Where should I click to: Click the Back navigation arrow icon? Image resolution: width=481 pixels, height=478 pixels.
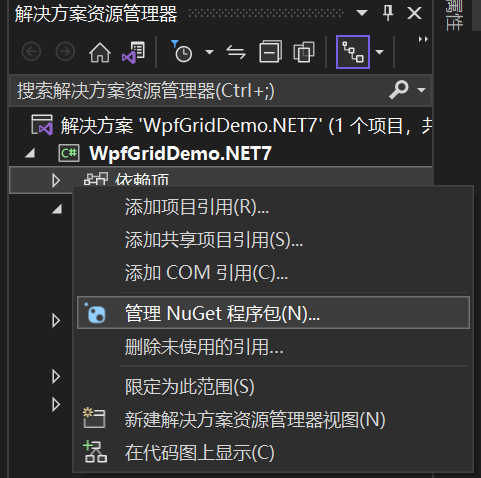[x=31, y=52]
